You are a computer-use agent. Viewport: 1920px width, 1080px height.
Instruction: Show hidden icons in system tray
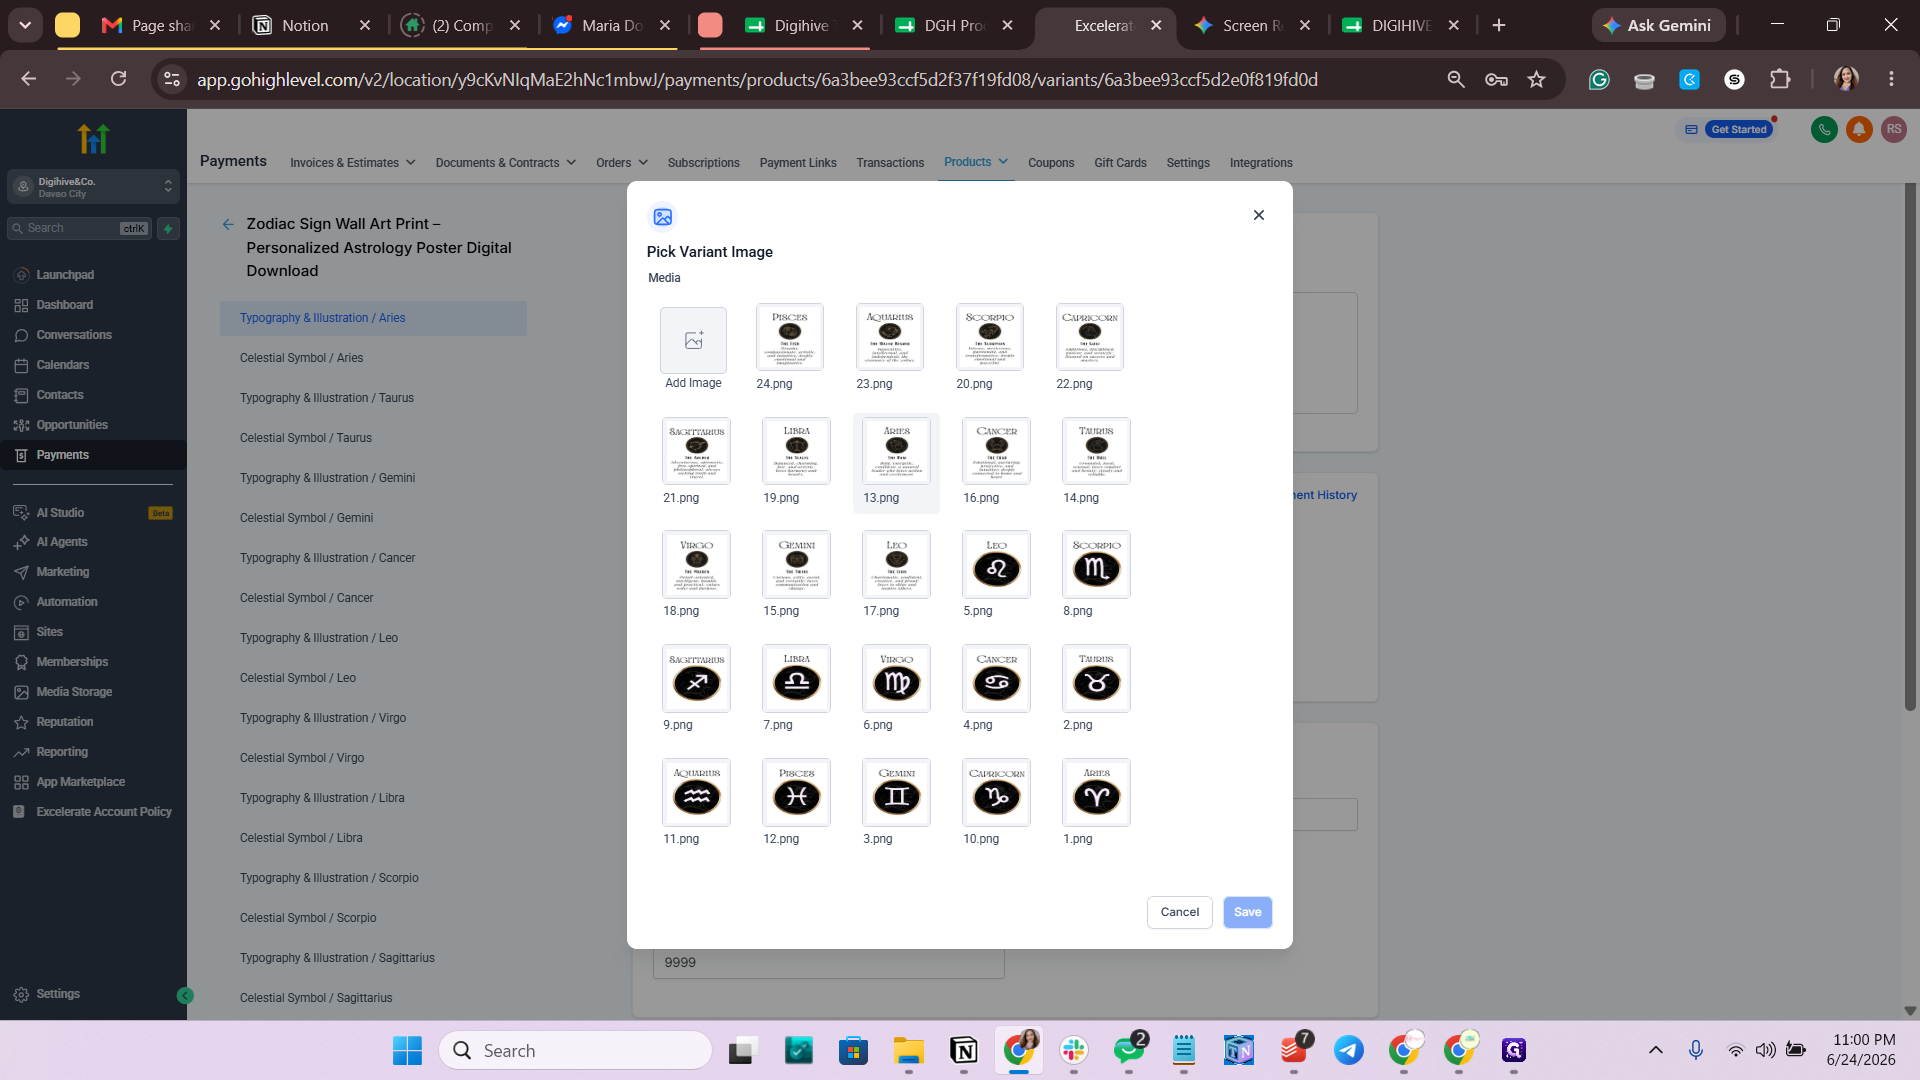1656,1050
